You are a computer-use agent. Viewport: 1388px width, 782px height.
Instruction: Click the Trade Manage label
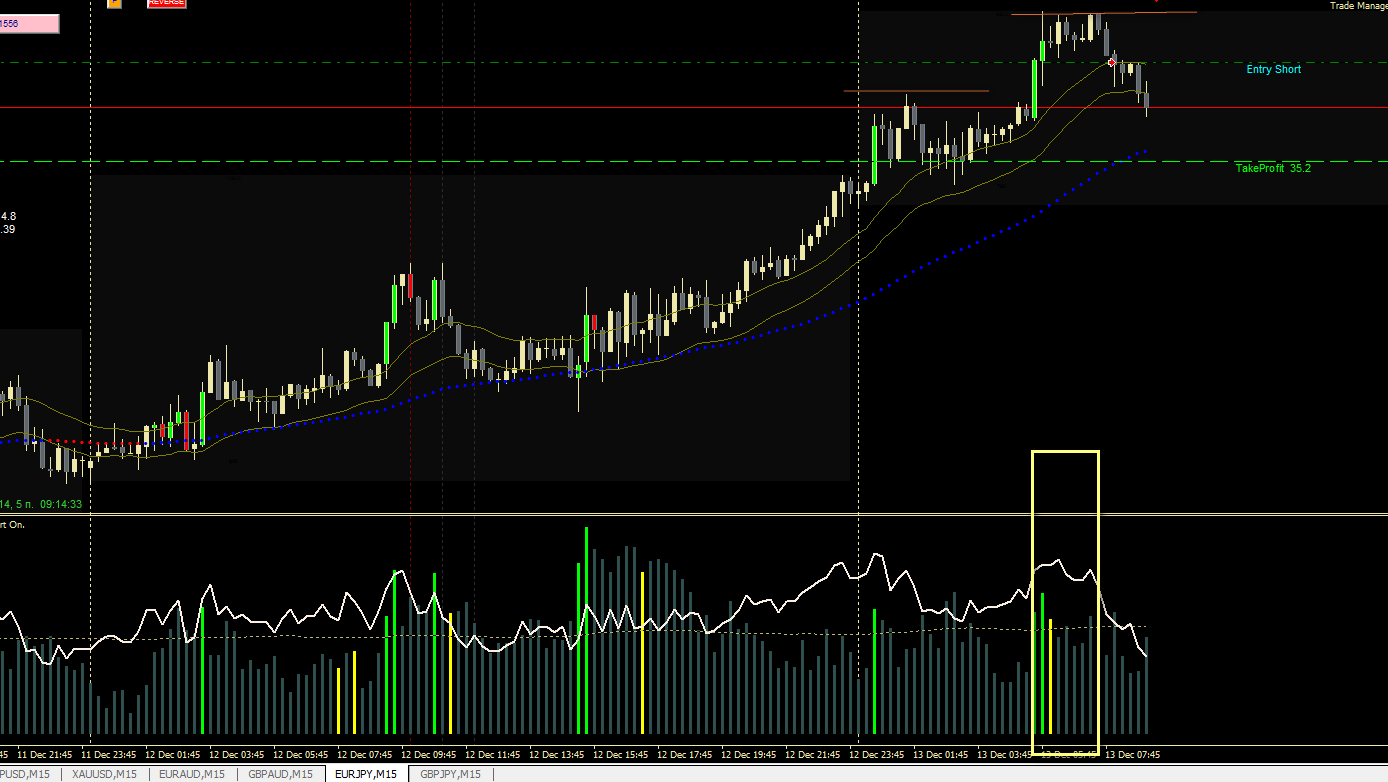[x=1358, y=6]
